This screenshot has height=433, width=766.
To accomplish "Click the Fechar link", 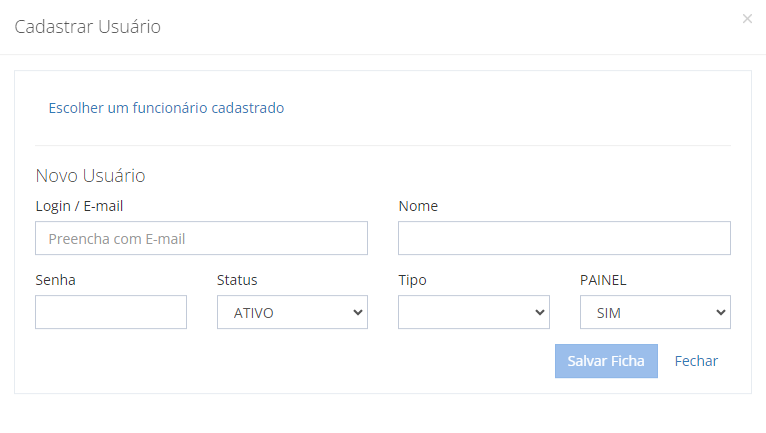I will [696, 361].
